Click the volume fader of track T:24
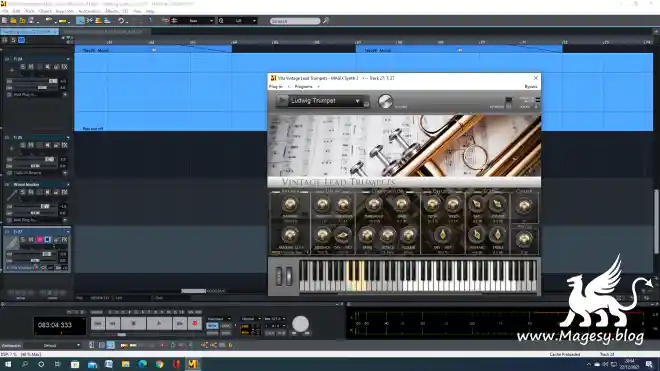 [x=53, y=81]
